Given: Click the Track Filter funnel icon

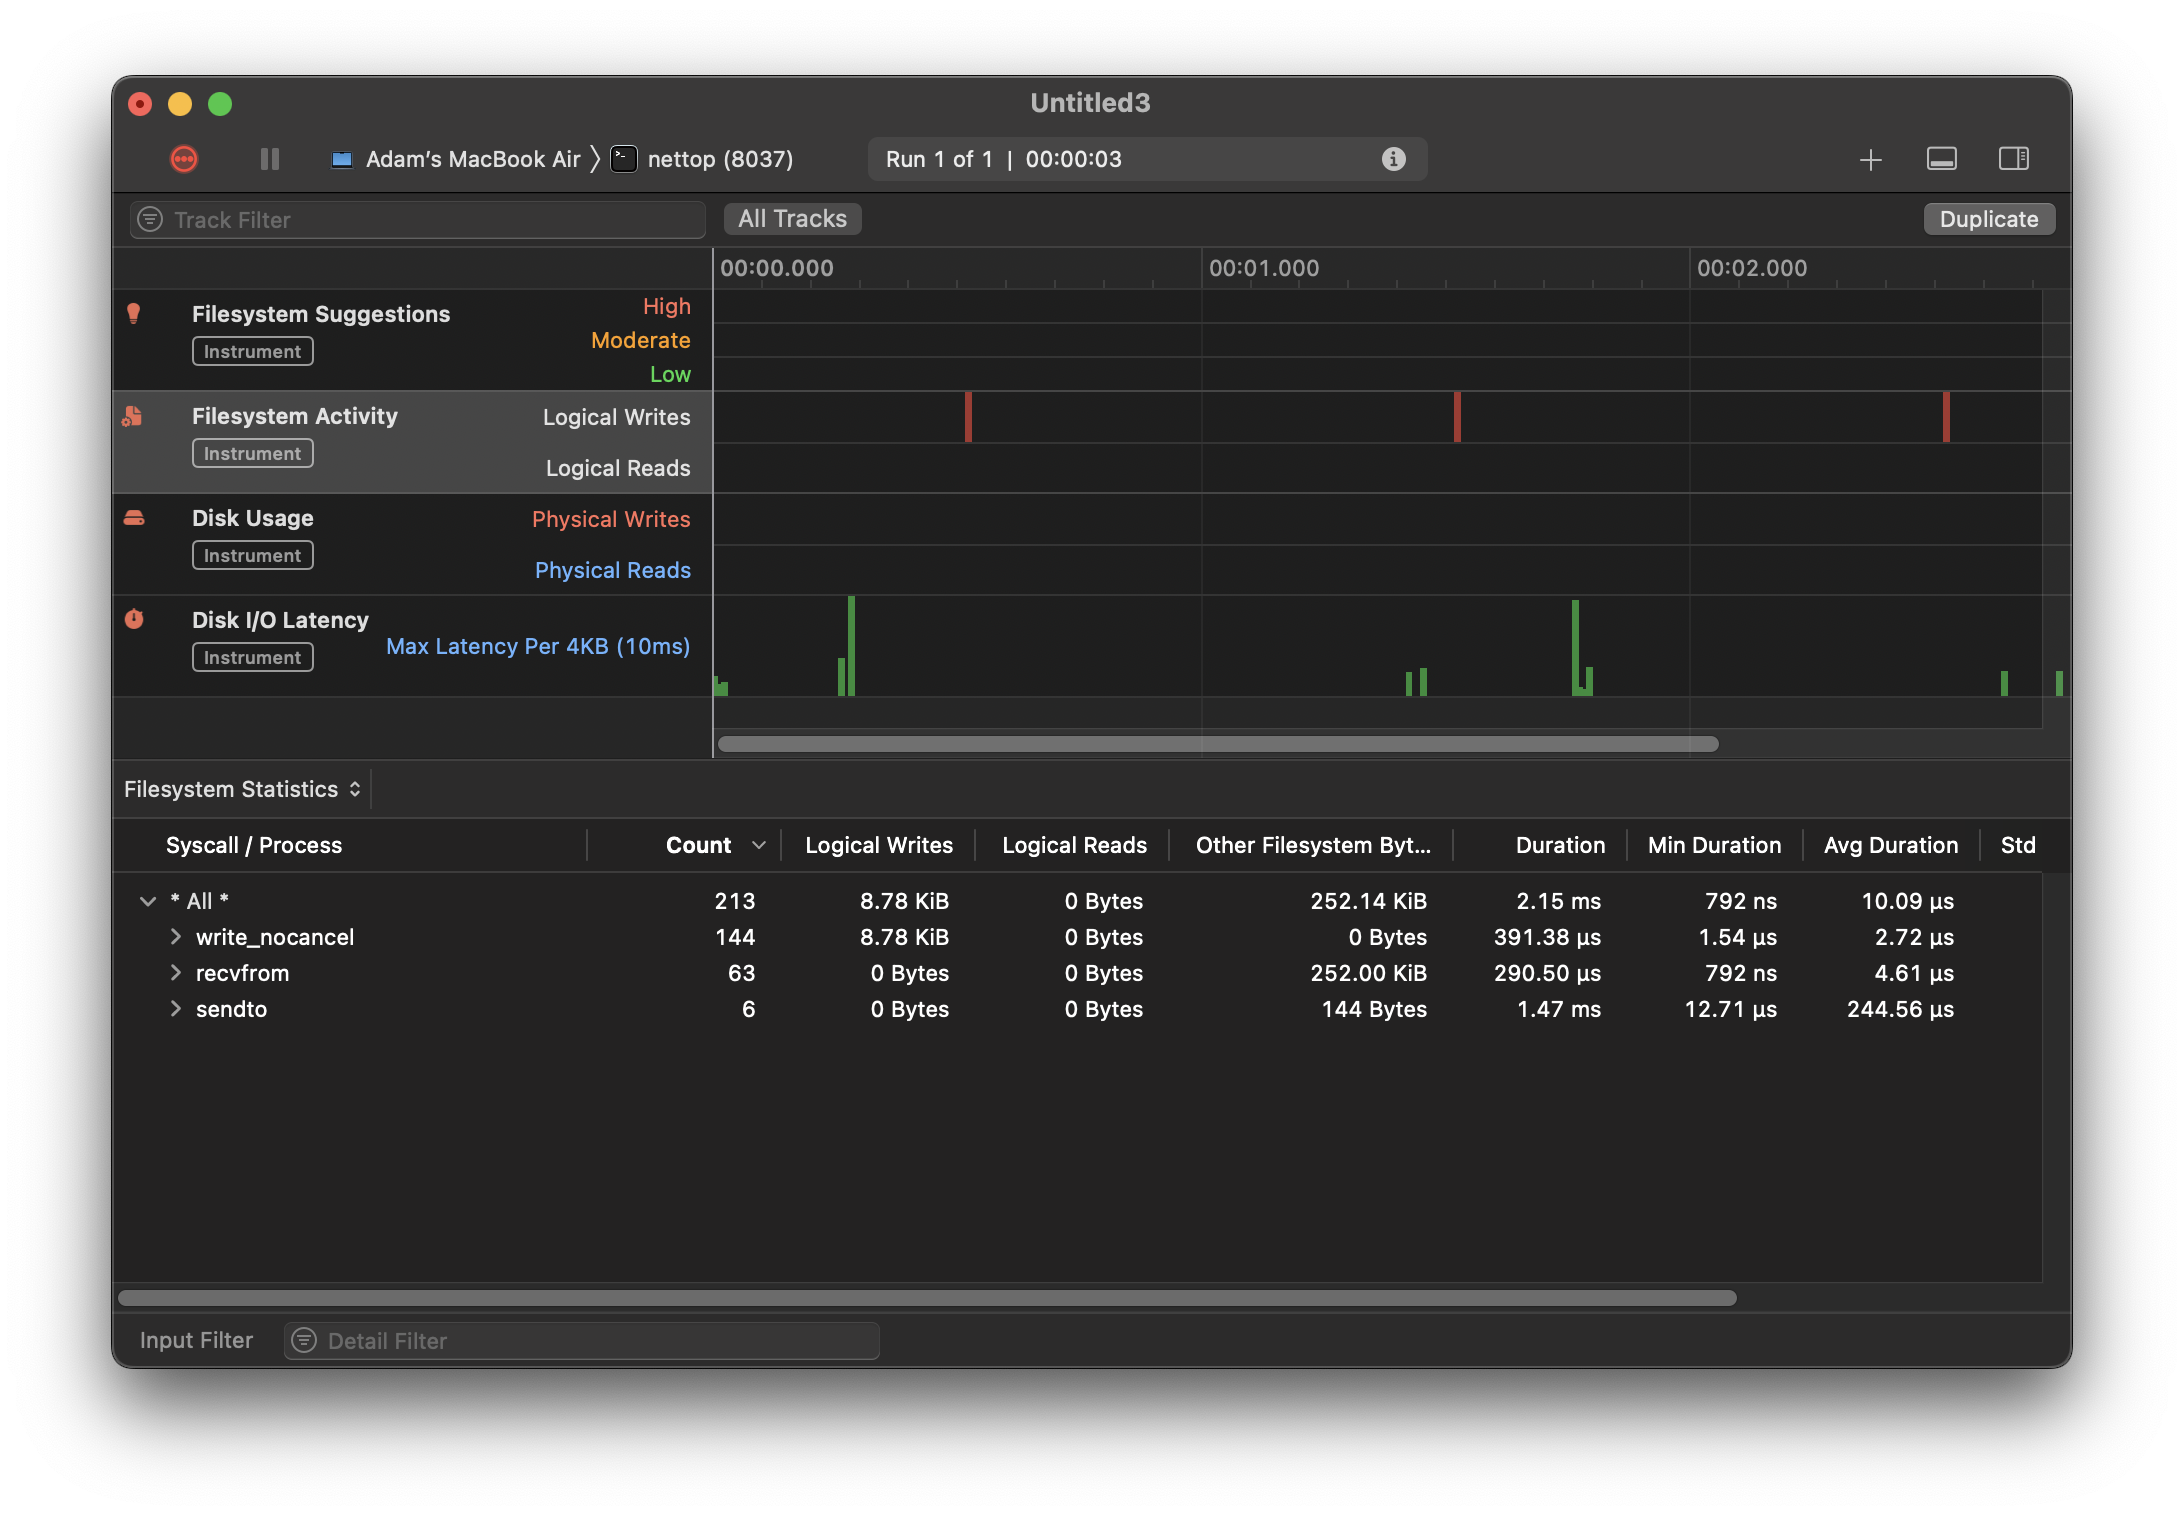Looking at the screenshot, I should (x=150, y=220).
